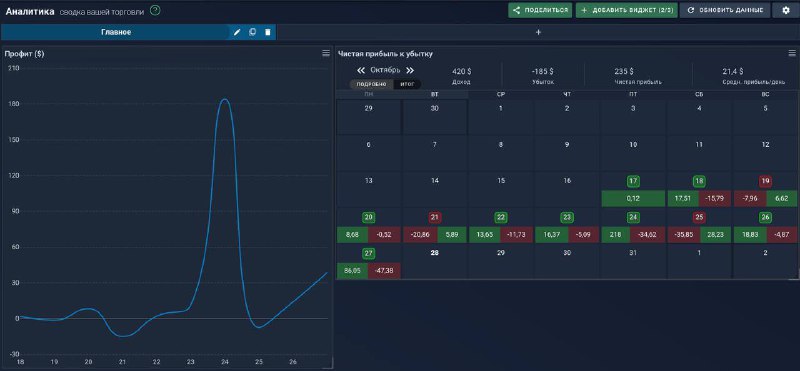This screenshot has height=371, width=800.
Task: Open the settings gear icon
Action: (x=785, y=10)
